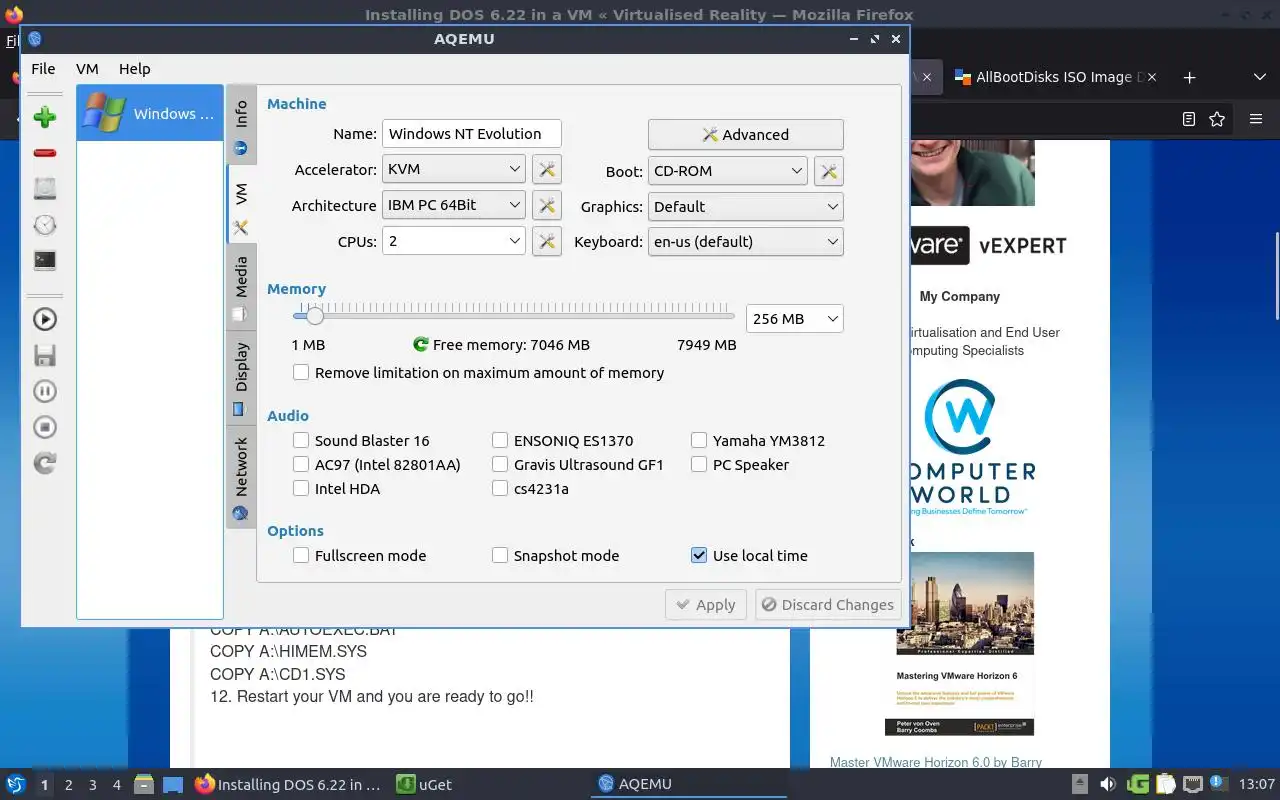
Task: Open the clock snapshot manager icon
Action: (x=44, y=224)
